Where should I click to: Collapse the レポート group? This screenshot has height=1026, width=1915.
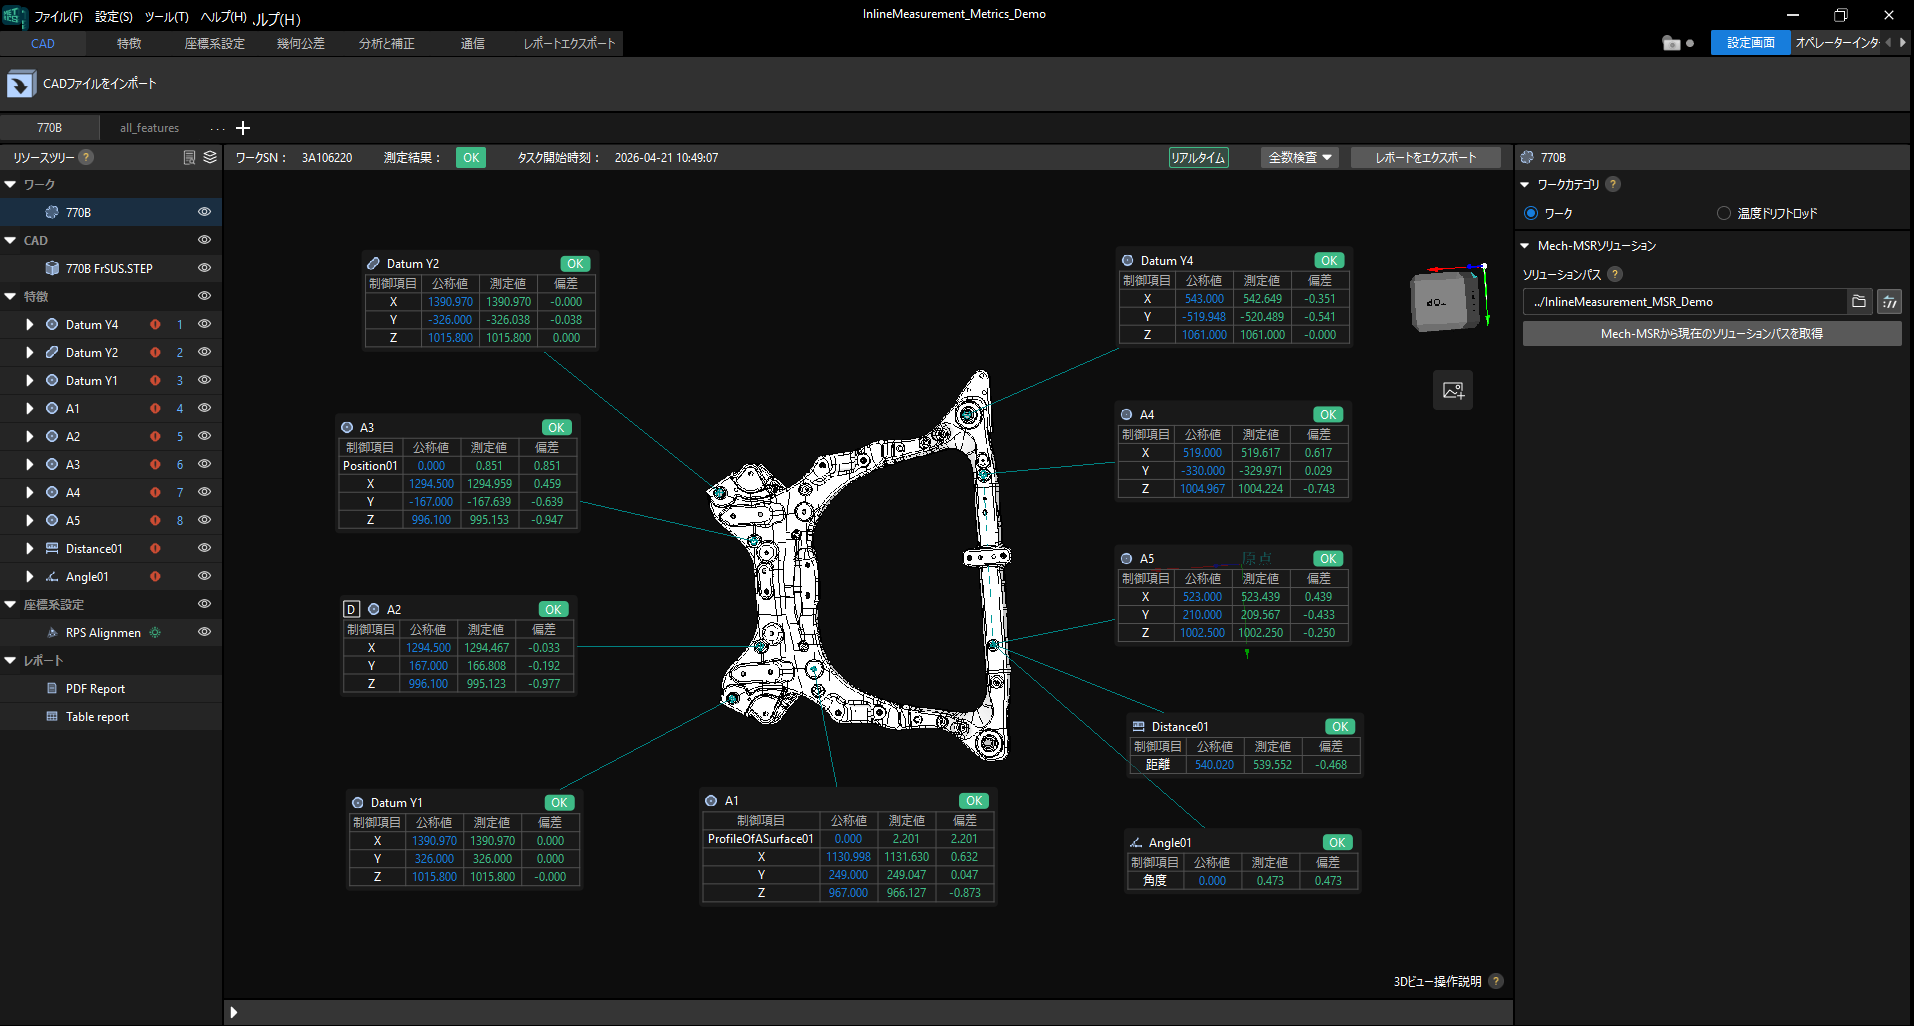10,660
